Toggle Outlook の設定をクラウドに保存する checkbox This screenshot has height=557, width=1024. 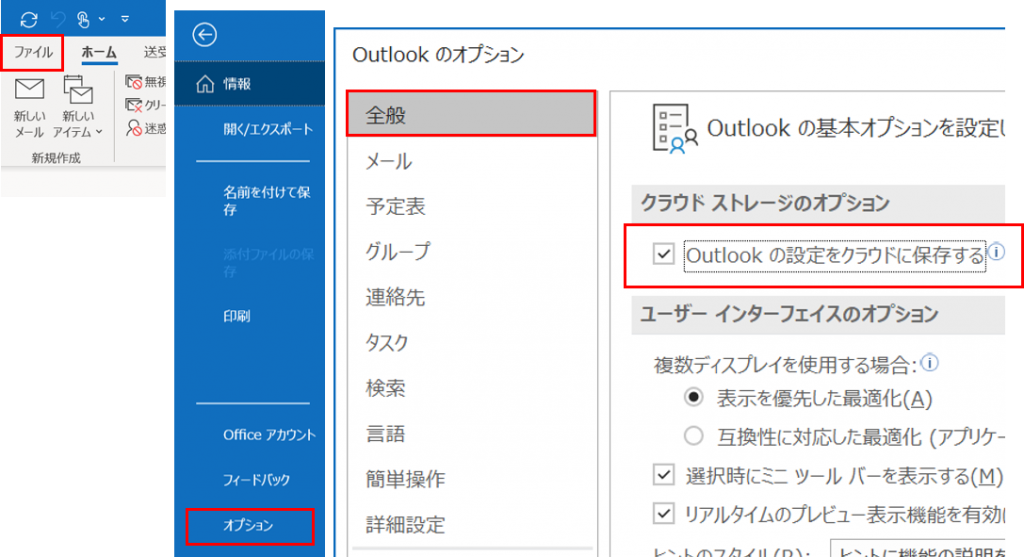click(x=664, y=253)
